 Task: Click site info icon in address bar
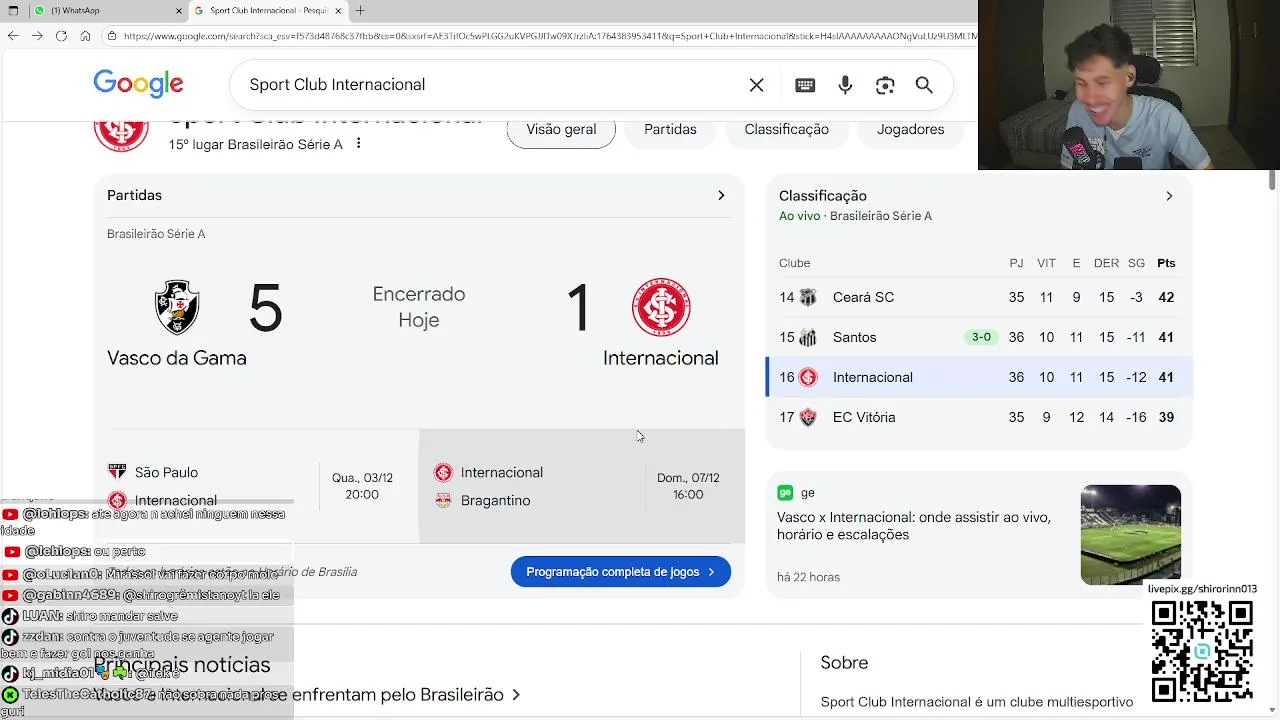pyautogui.click(x=110, y=36)
